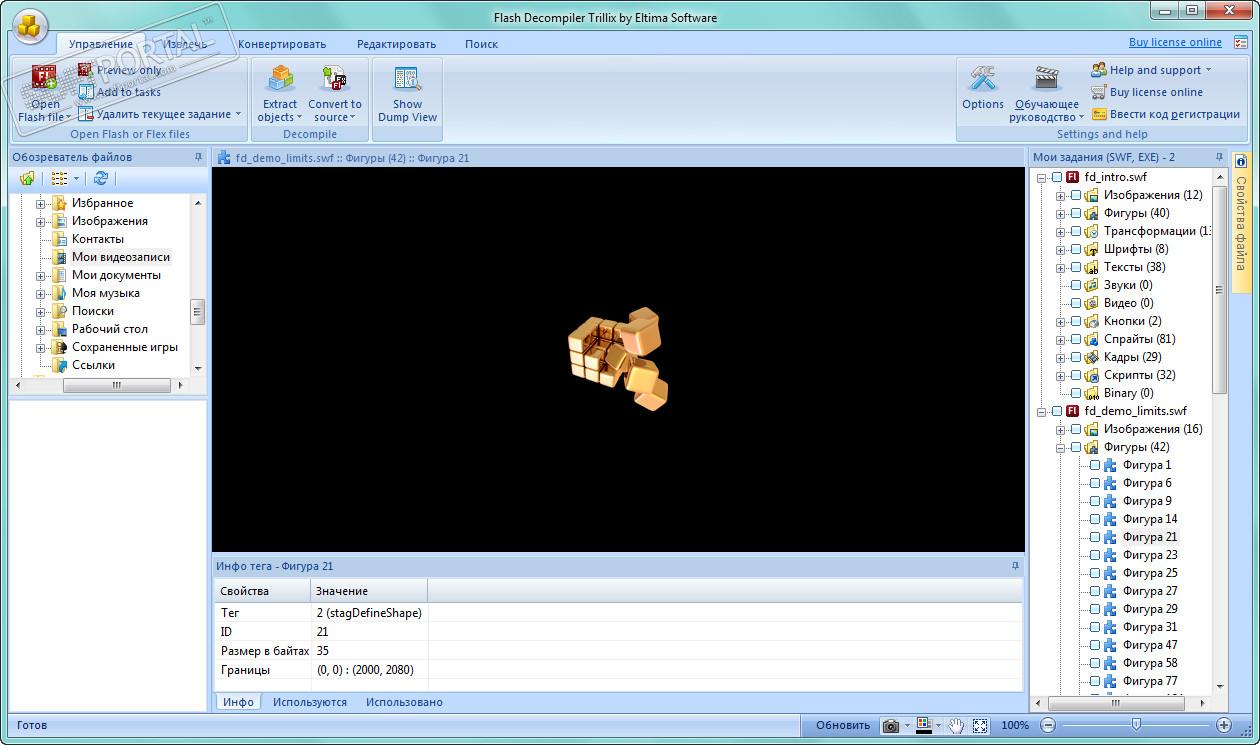Click the Обучающее руководство clapperboard icon
Viewport: 1260px width, 745px height.
point(1046,79)
